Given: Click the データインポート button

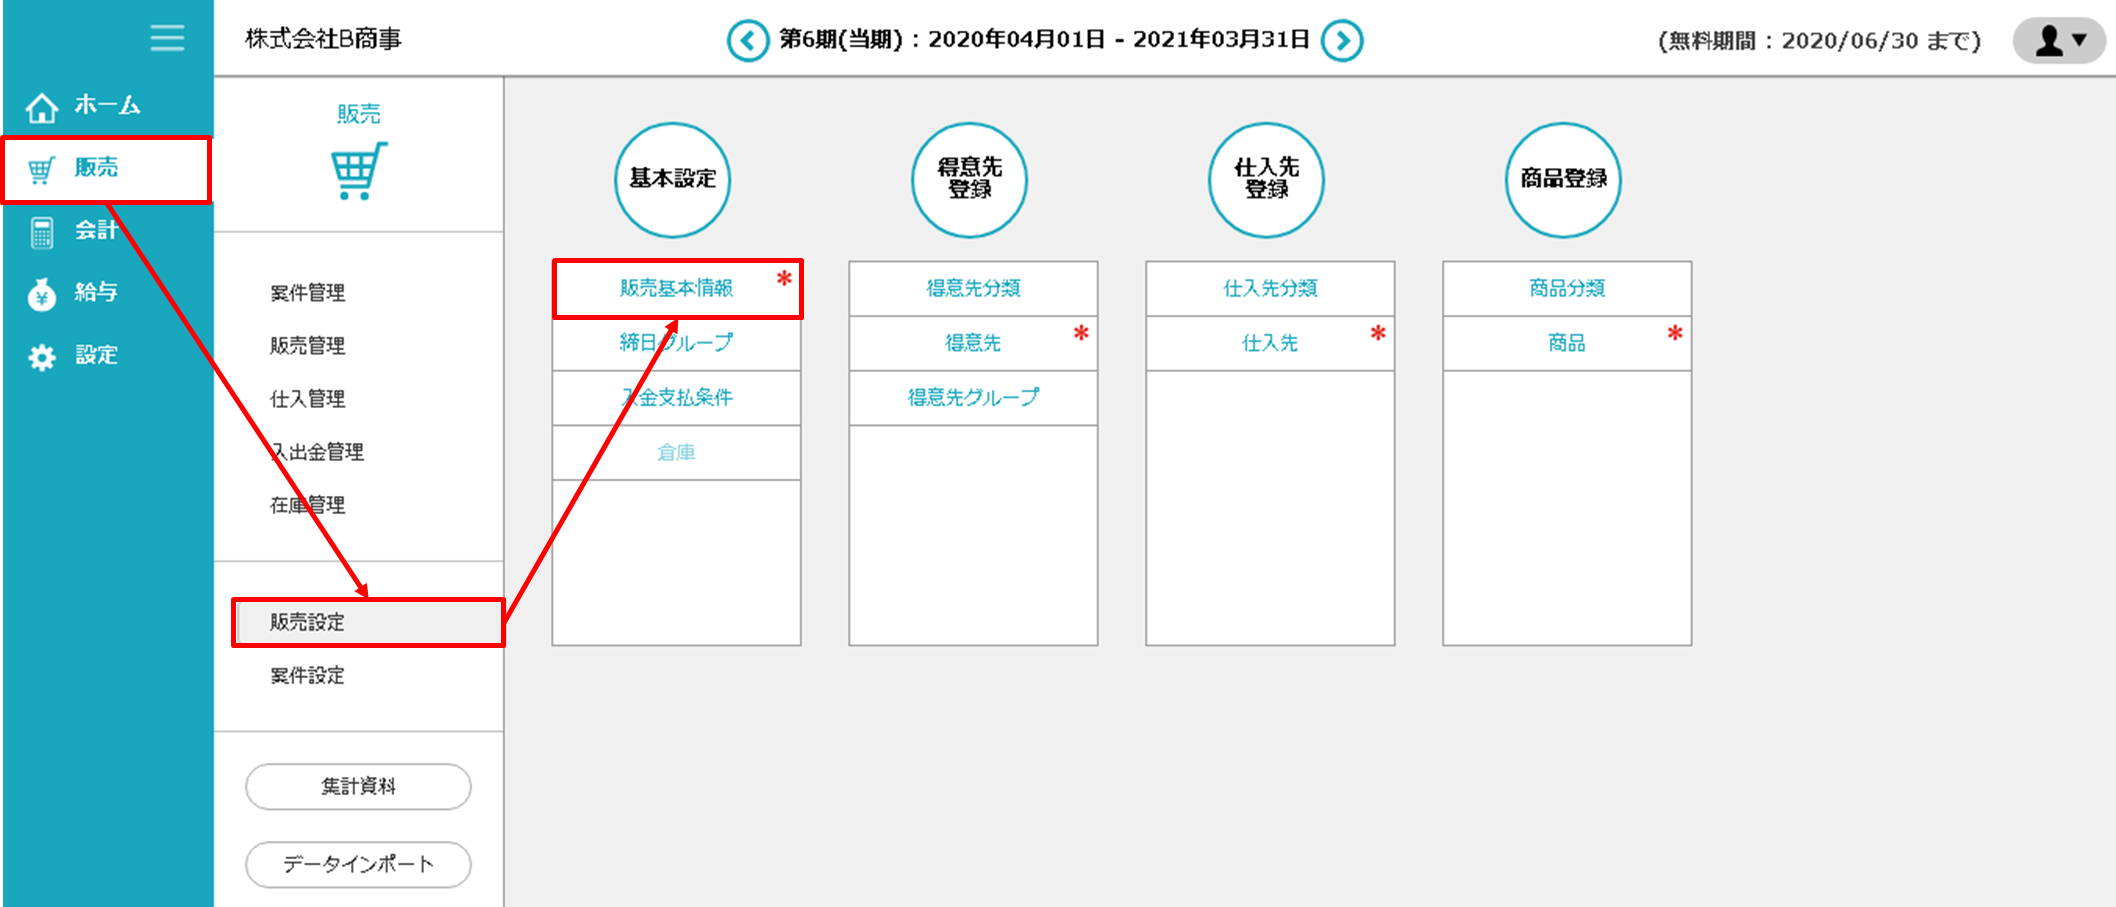Looking at the screenshot, I should (x=358, y=865).
